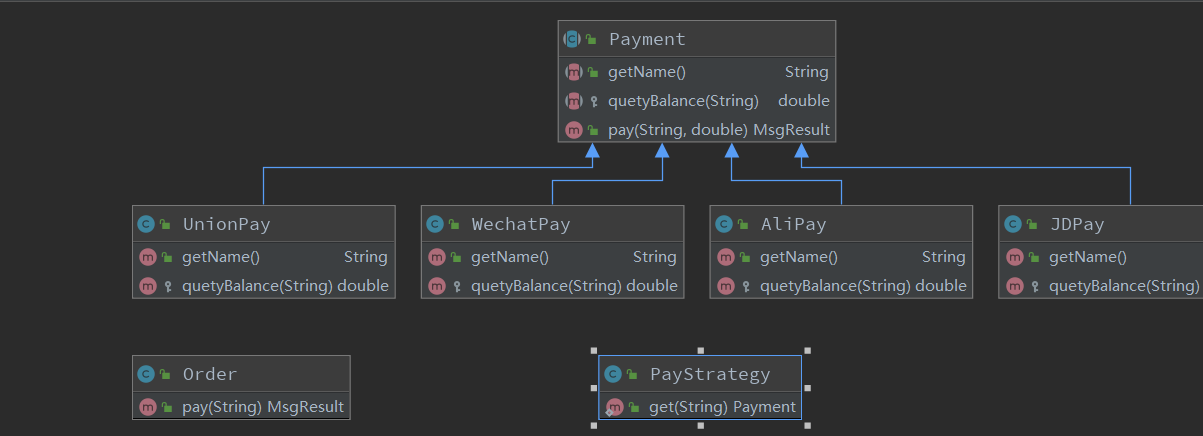Image resolution: width=1203 pixels, height=436 pixels.
Task: Select quetyBalance(String) method in UnionPay
Action: pyautogui.click(x=262, y=286)
